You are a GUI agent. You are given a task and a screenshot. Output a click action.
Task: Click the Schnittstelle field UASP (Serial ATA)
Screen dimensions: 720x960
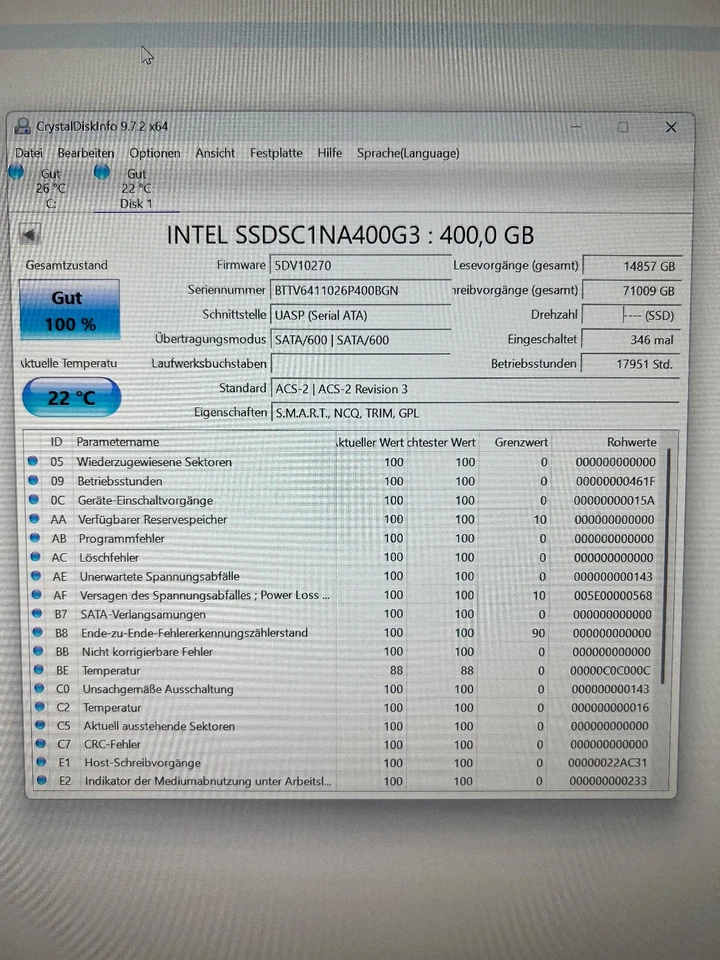(361, 315)
